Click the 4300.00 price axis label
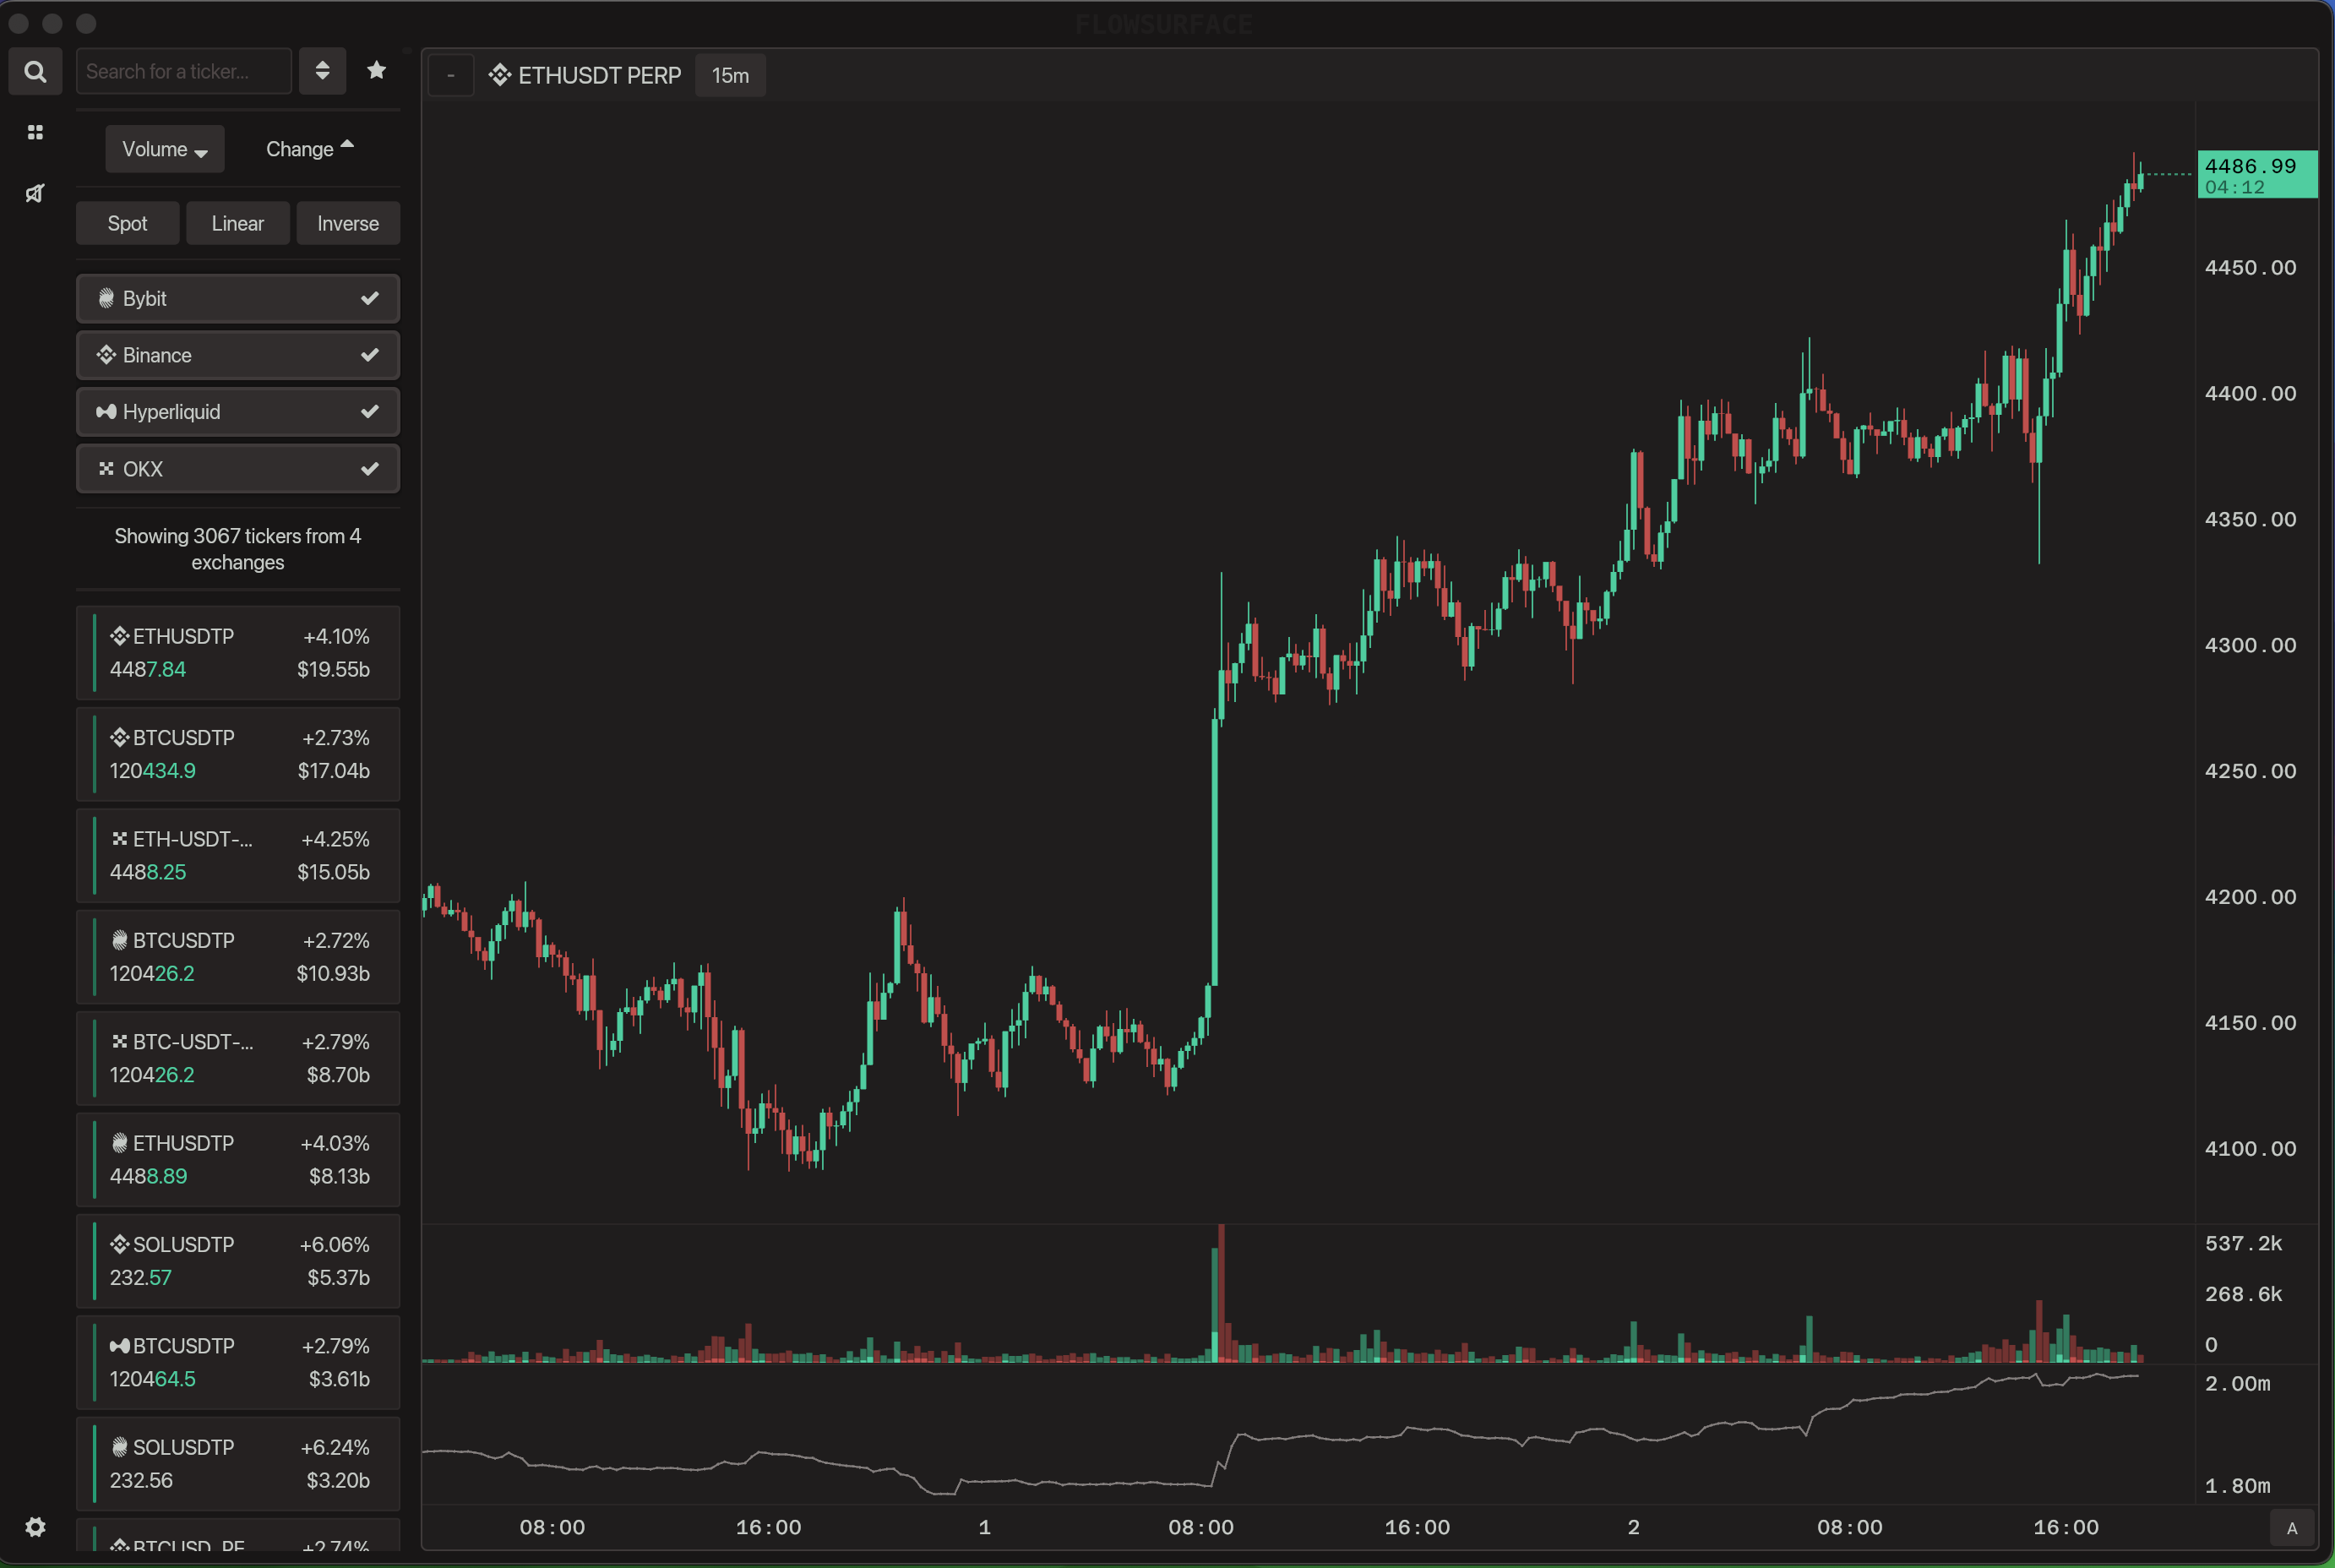The width and height of the screenshot is (2335, 1568). click(x=2250, y=645)
